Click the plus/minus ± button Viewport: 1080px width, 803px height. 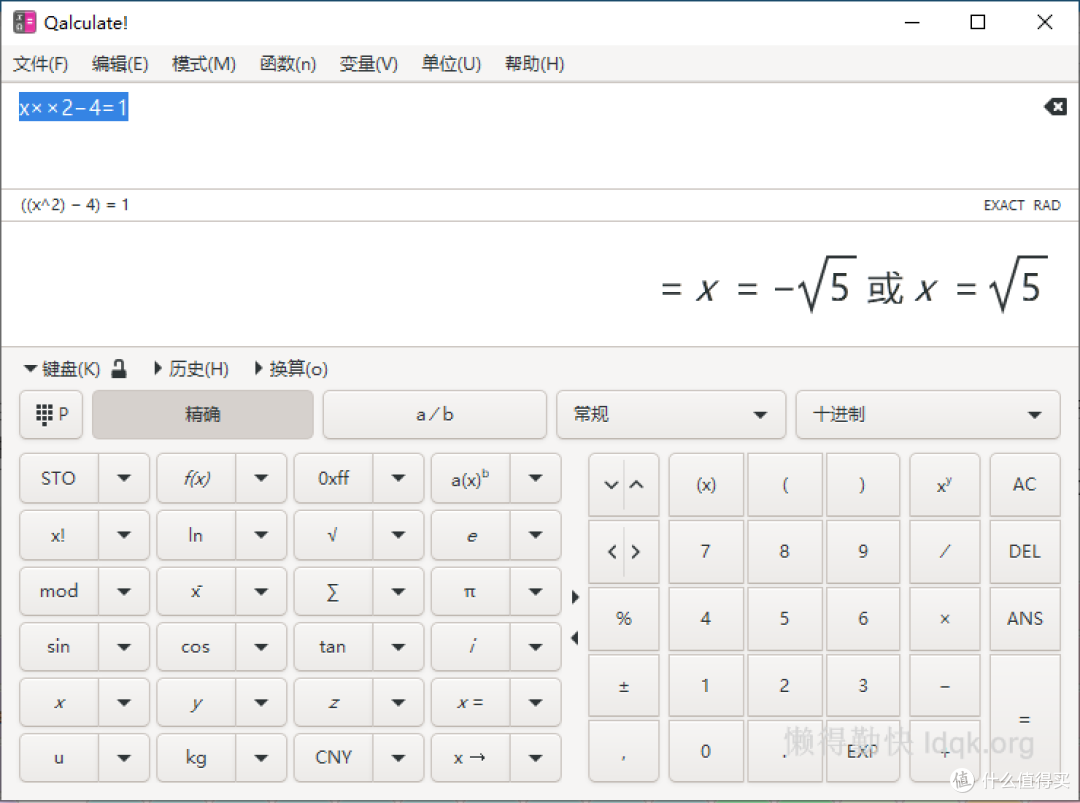[623, 685]
